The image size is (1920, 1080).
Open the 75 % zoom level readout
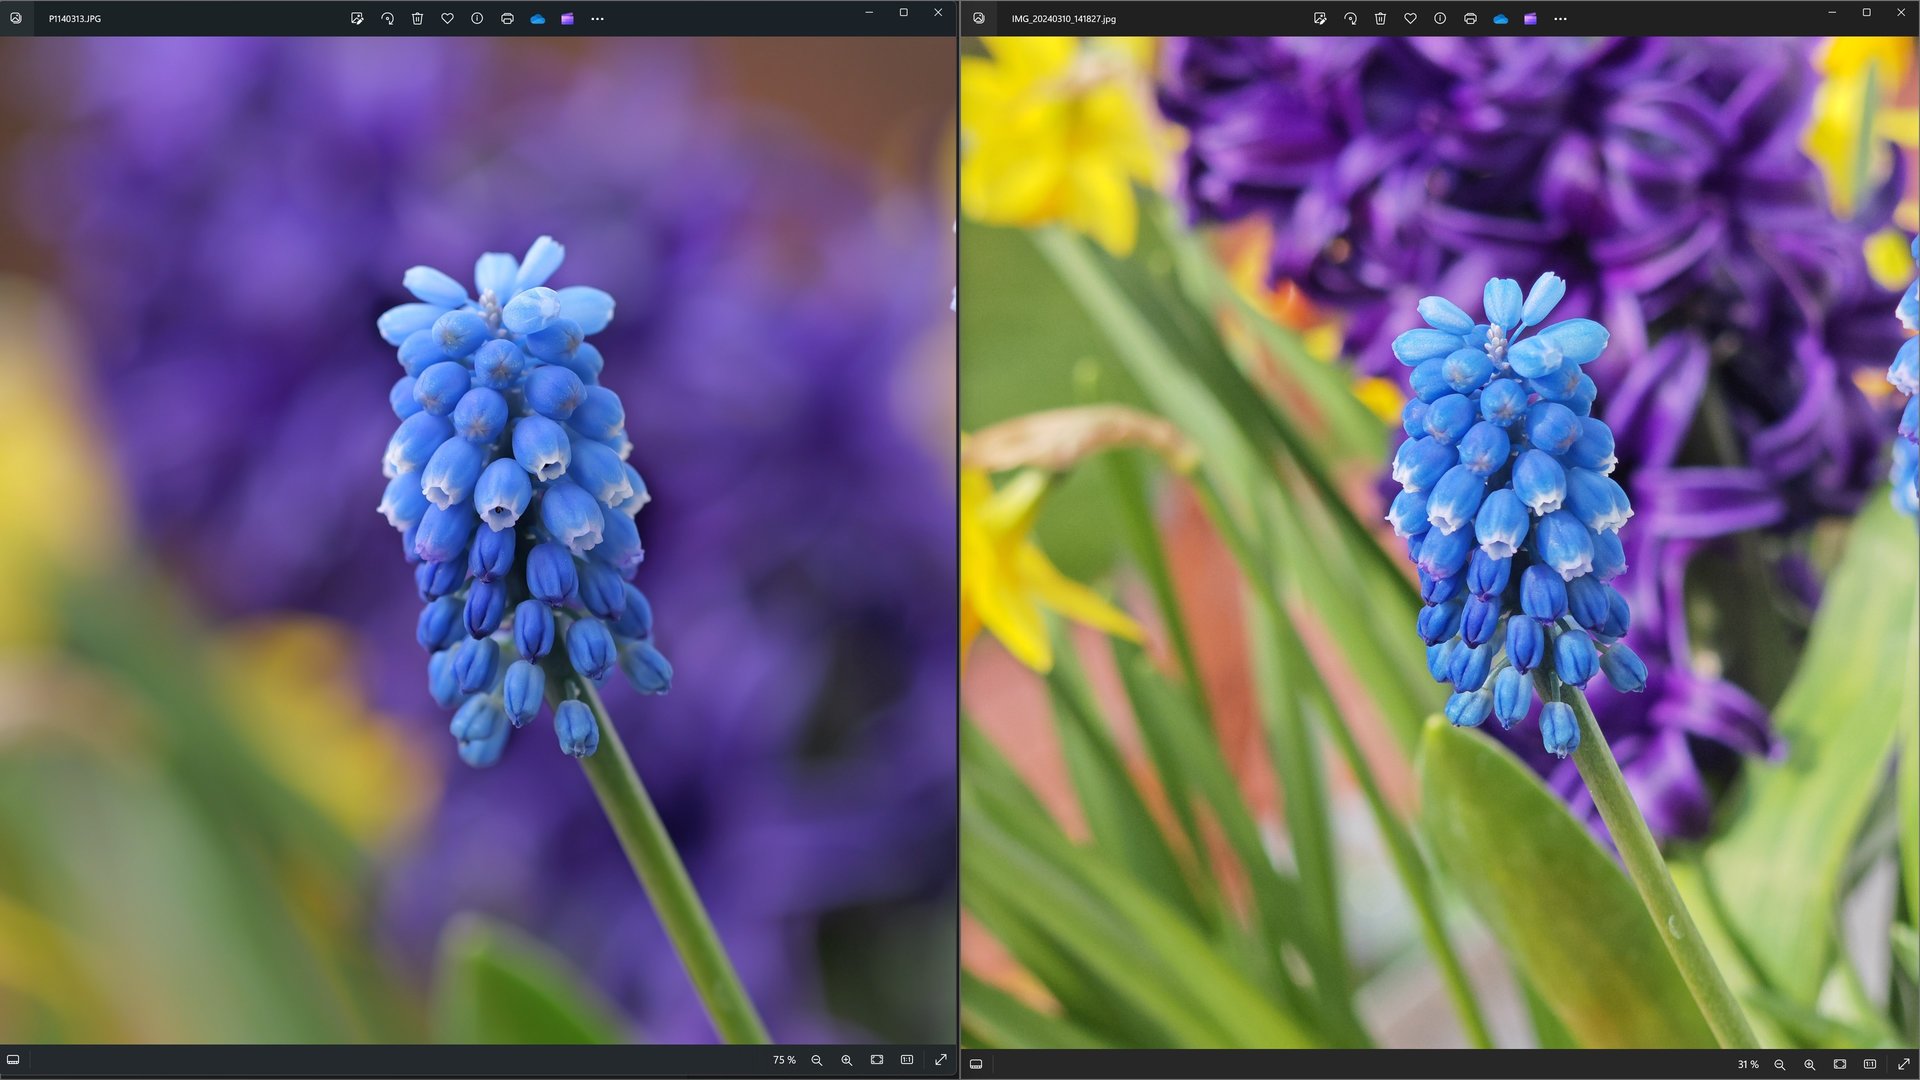pyautogui.click(x=784, y=1060)
